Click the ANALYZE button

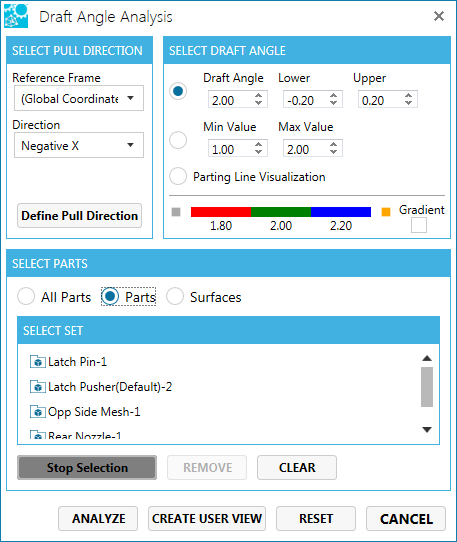98,518
